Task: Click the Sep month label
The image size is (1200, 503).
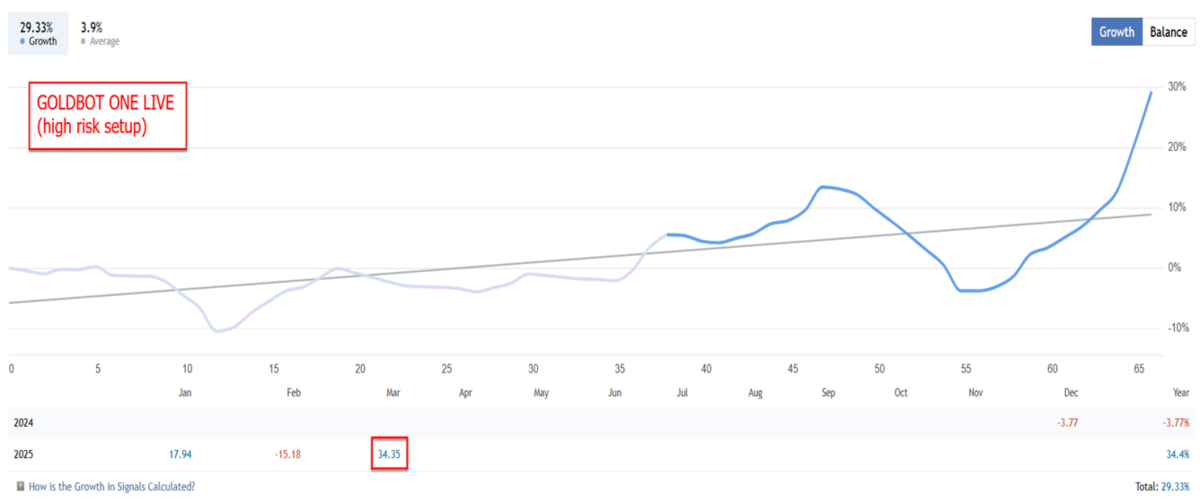Action: (828, 394)
